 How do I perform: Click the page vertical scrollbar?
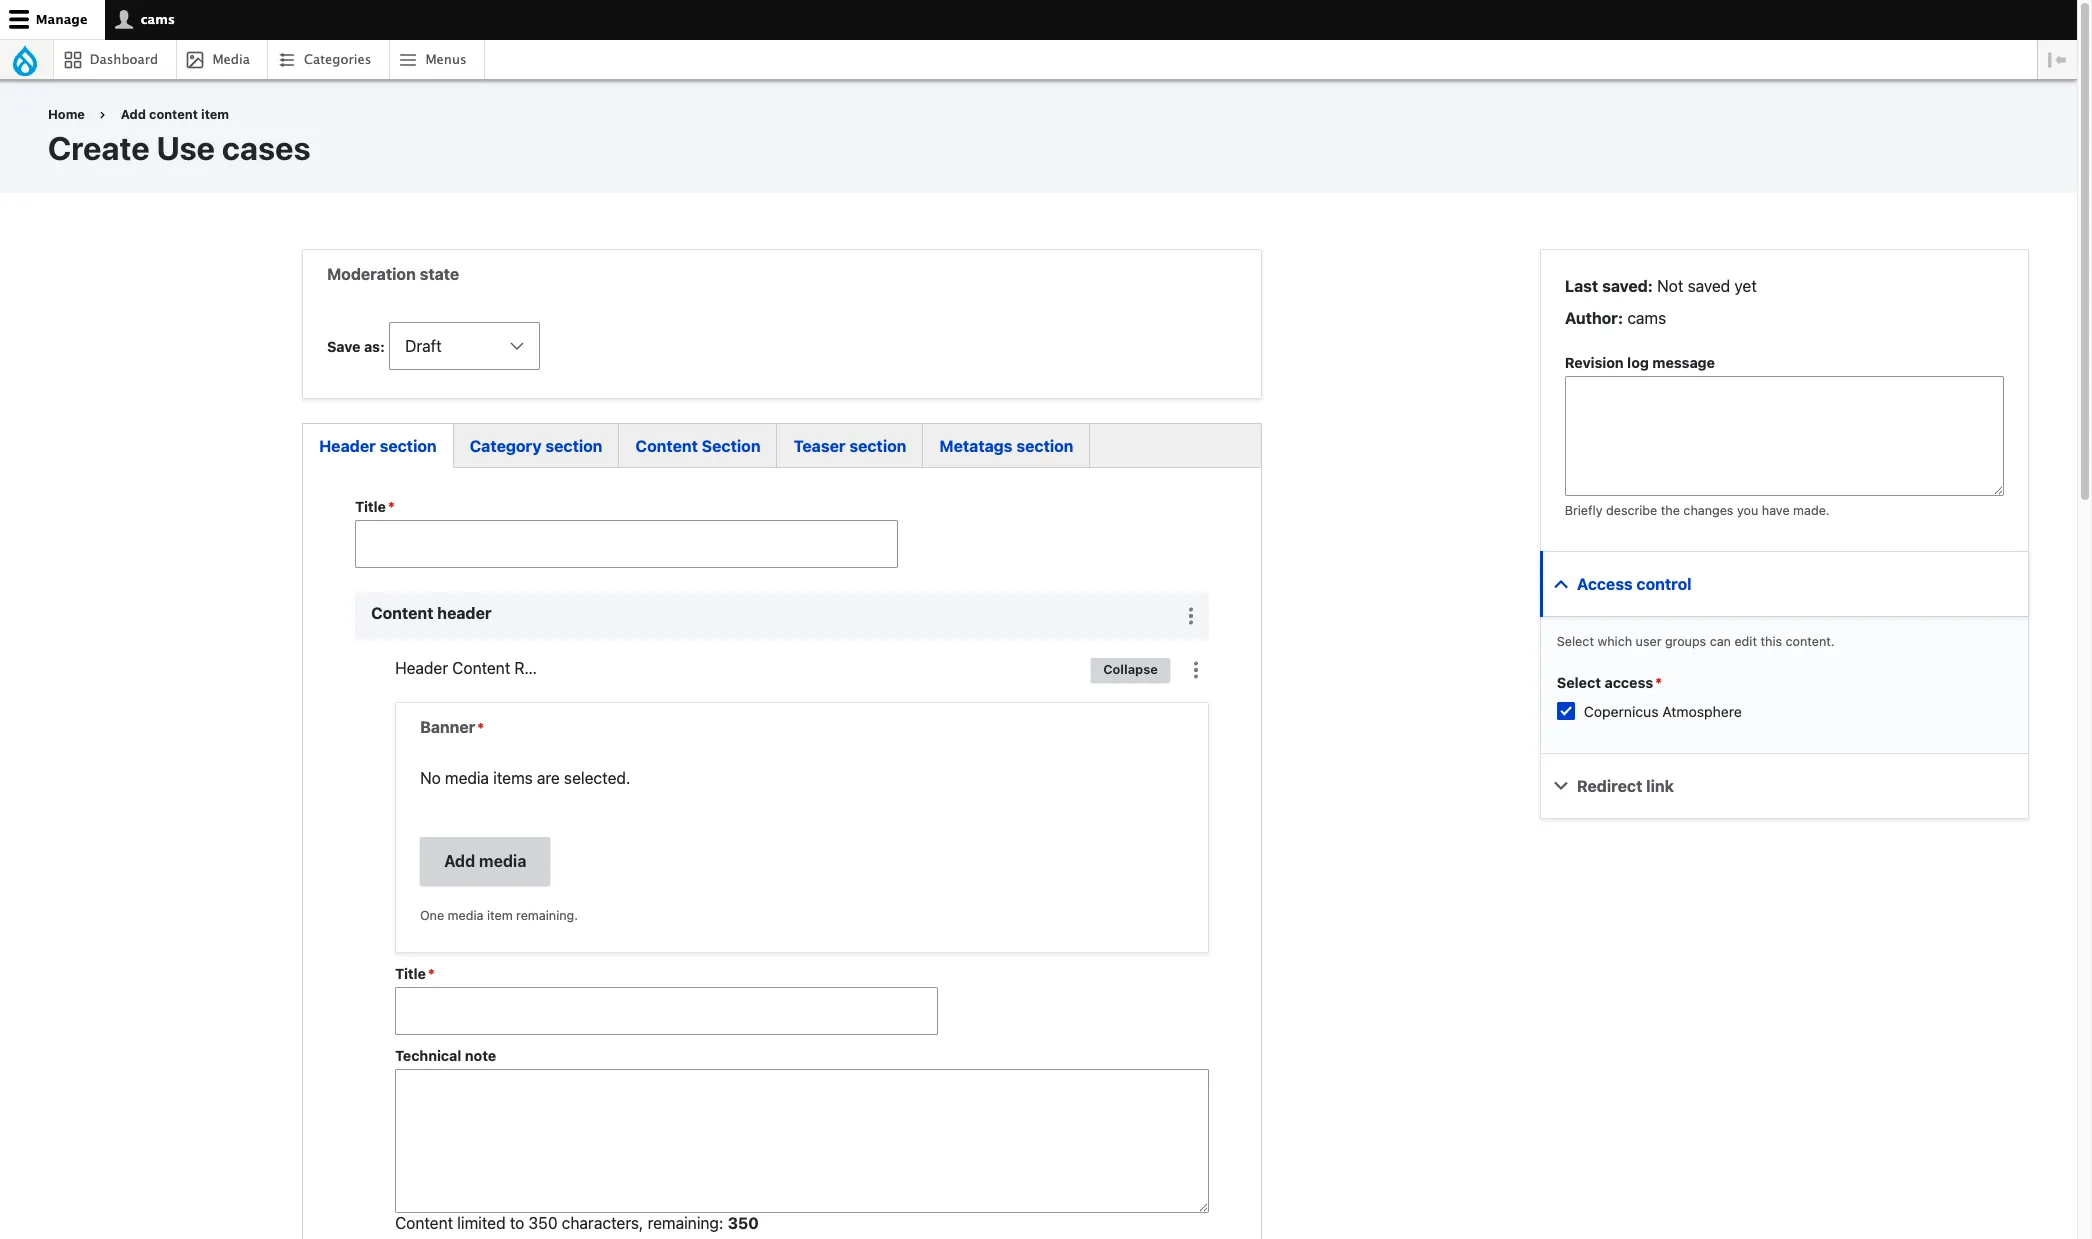2085,250
